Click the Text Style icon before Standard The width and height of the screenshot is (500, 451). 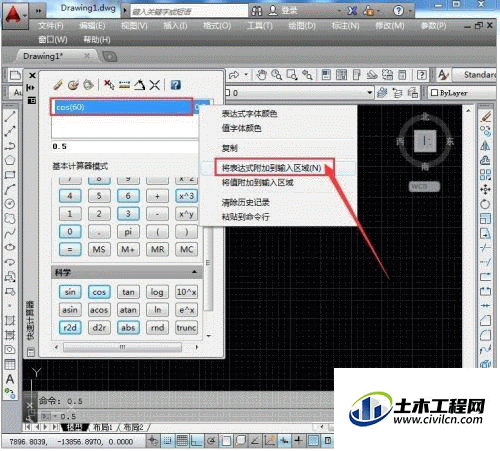443,75
